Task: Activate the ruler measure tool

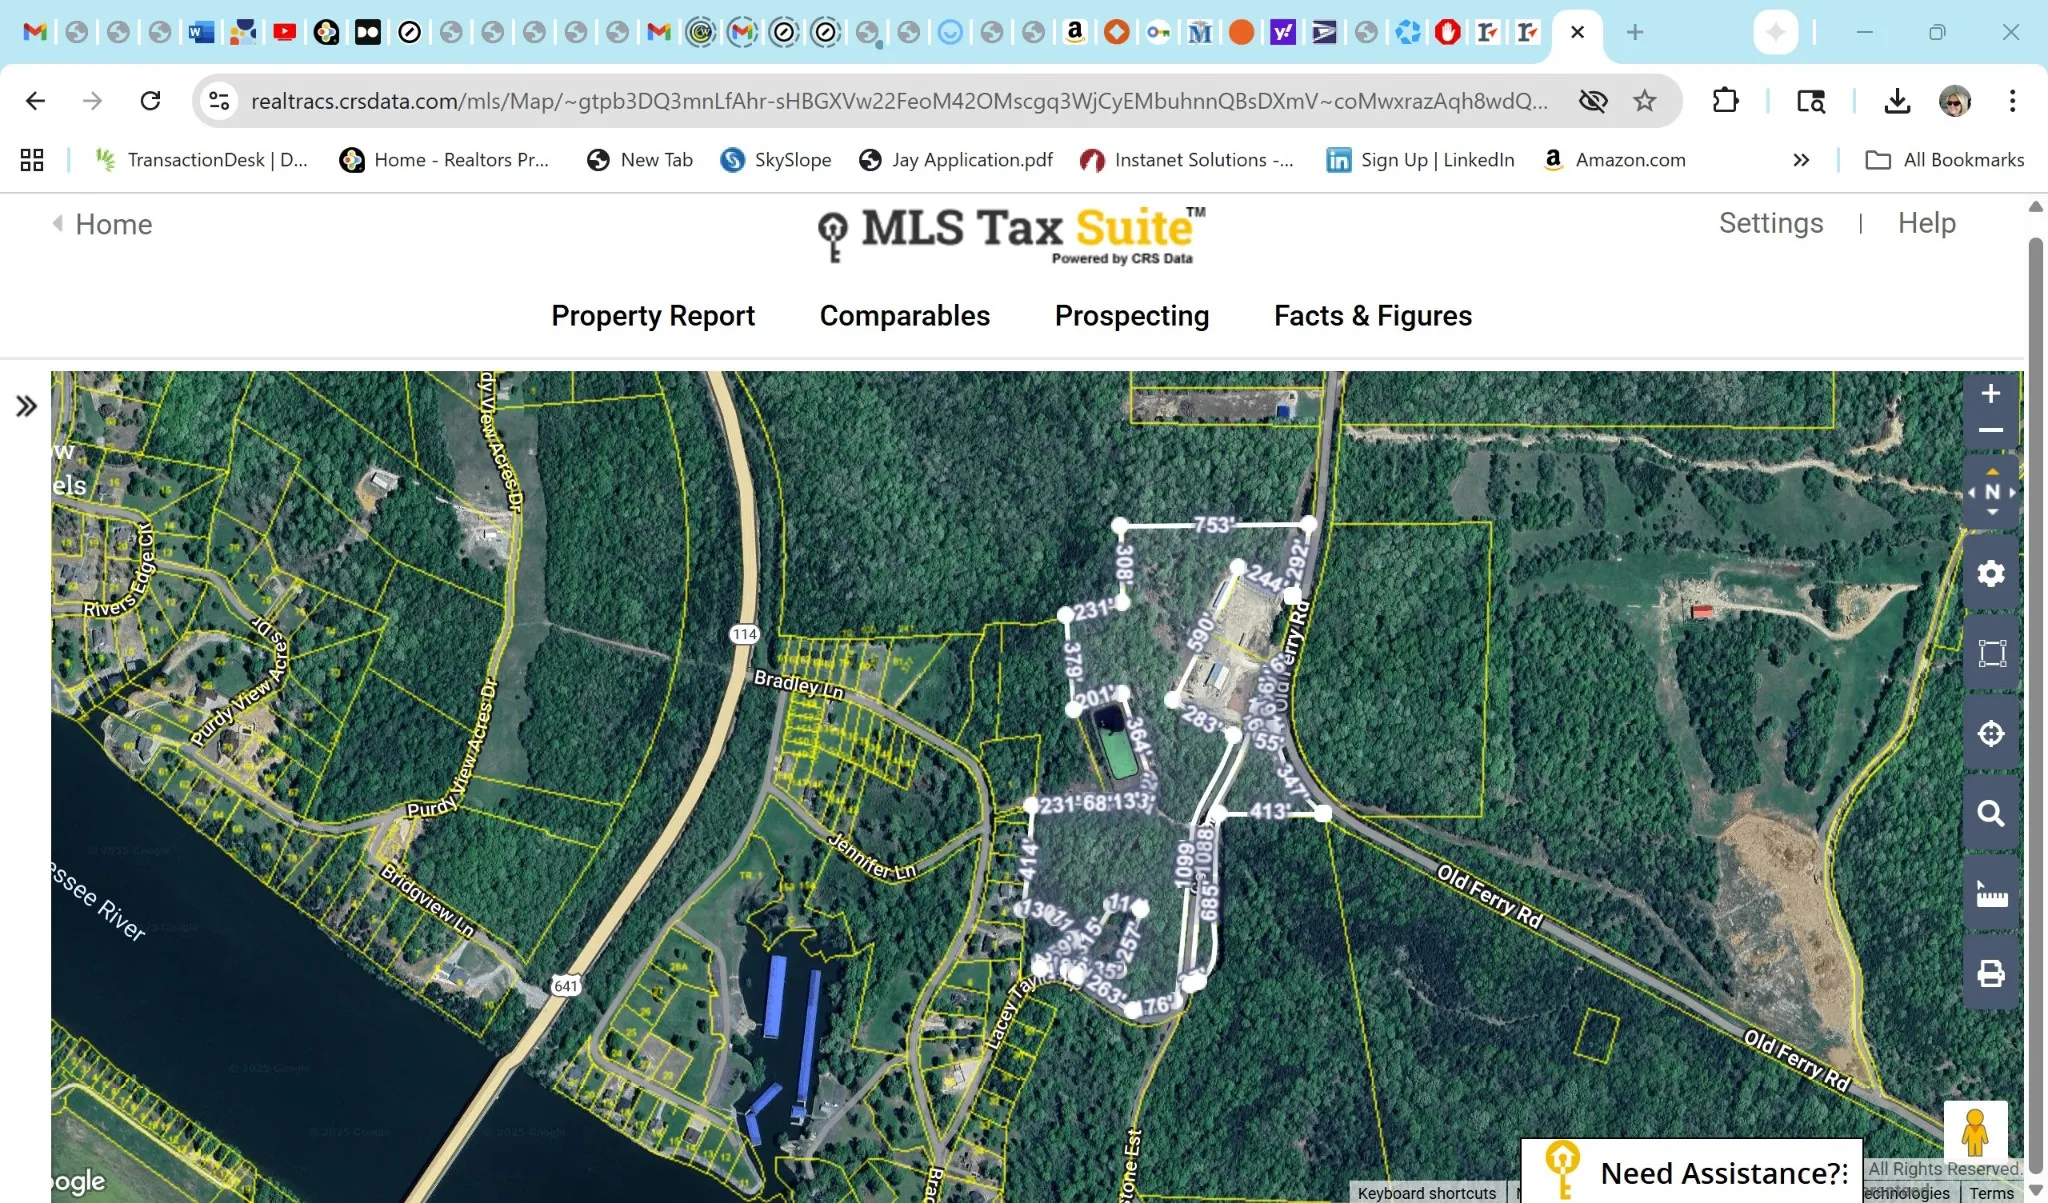Action: (x=1990, y=894)
